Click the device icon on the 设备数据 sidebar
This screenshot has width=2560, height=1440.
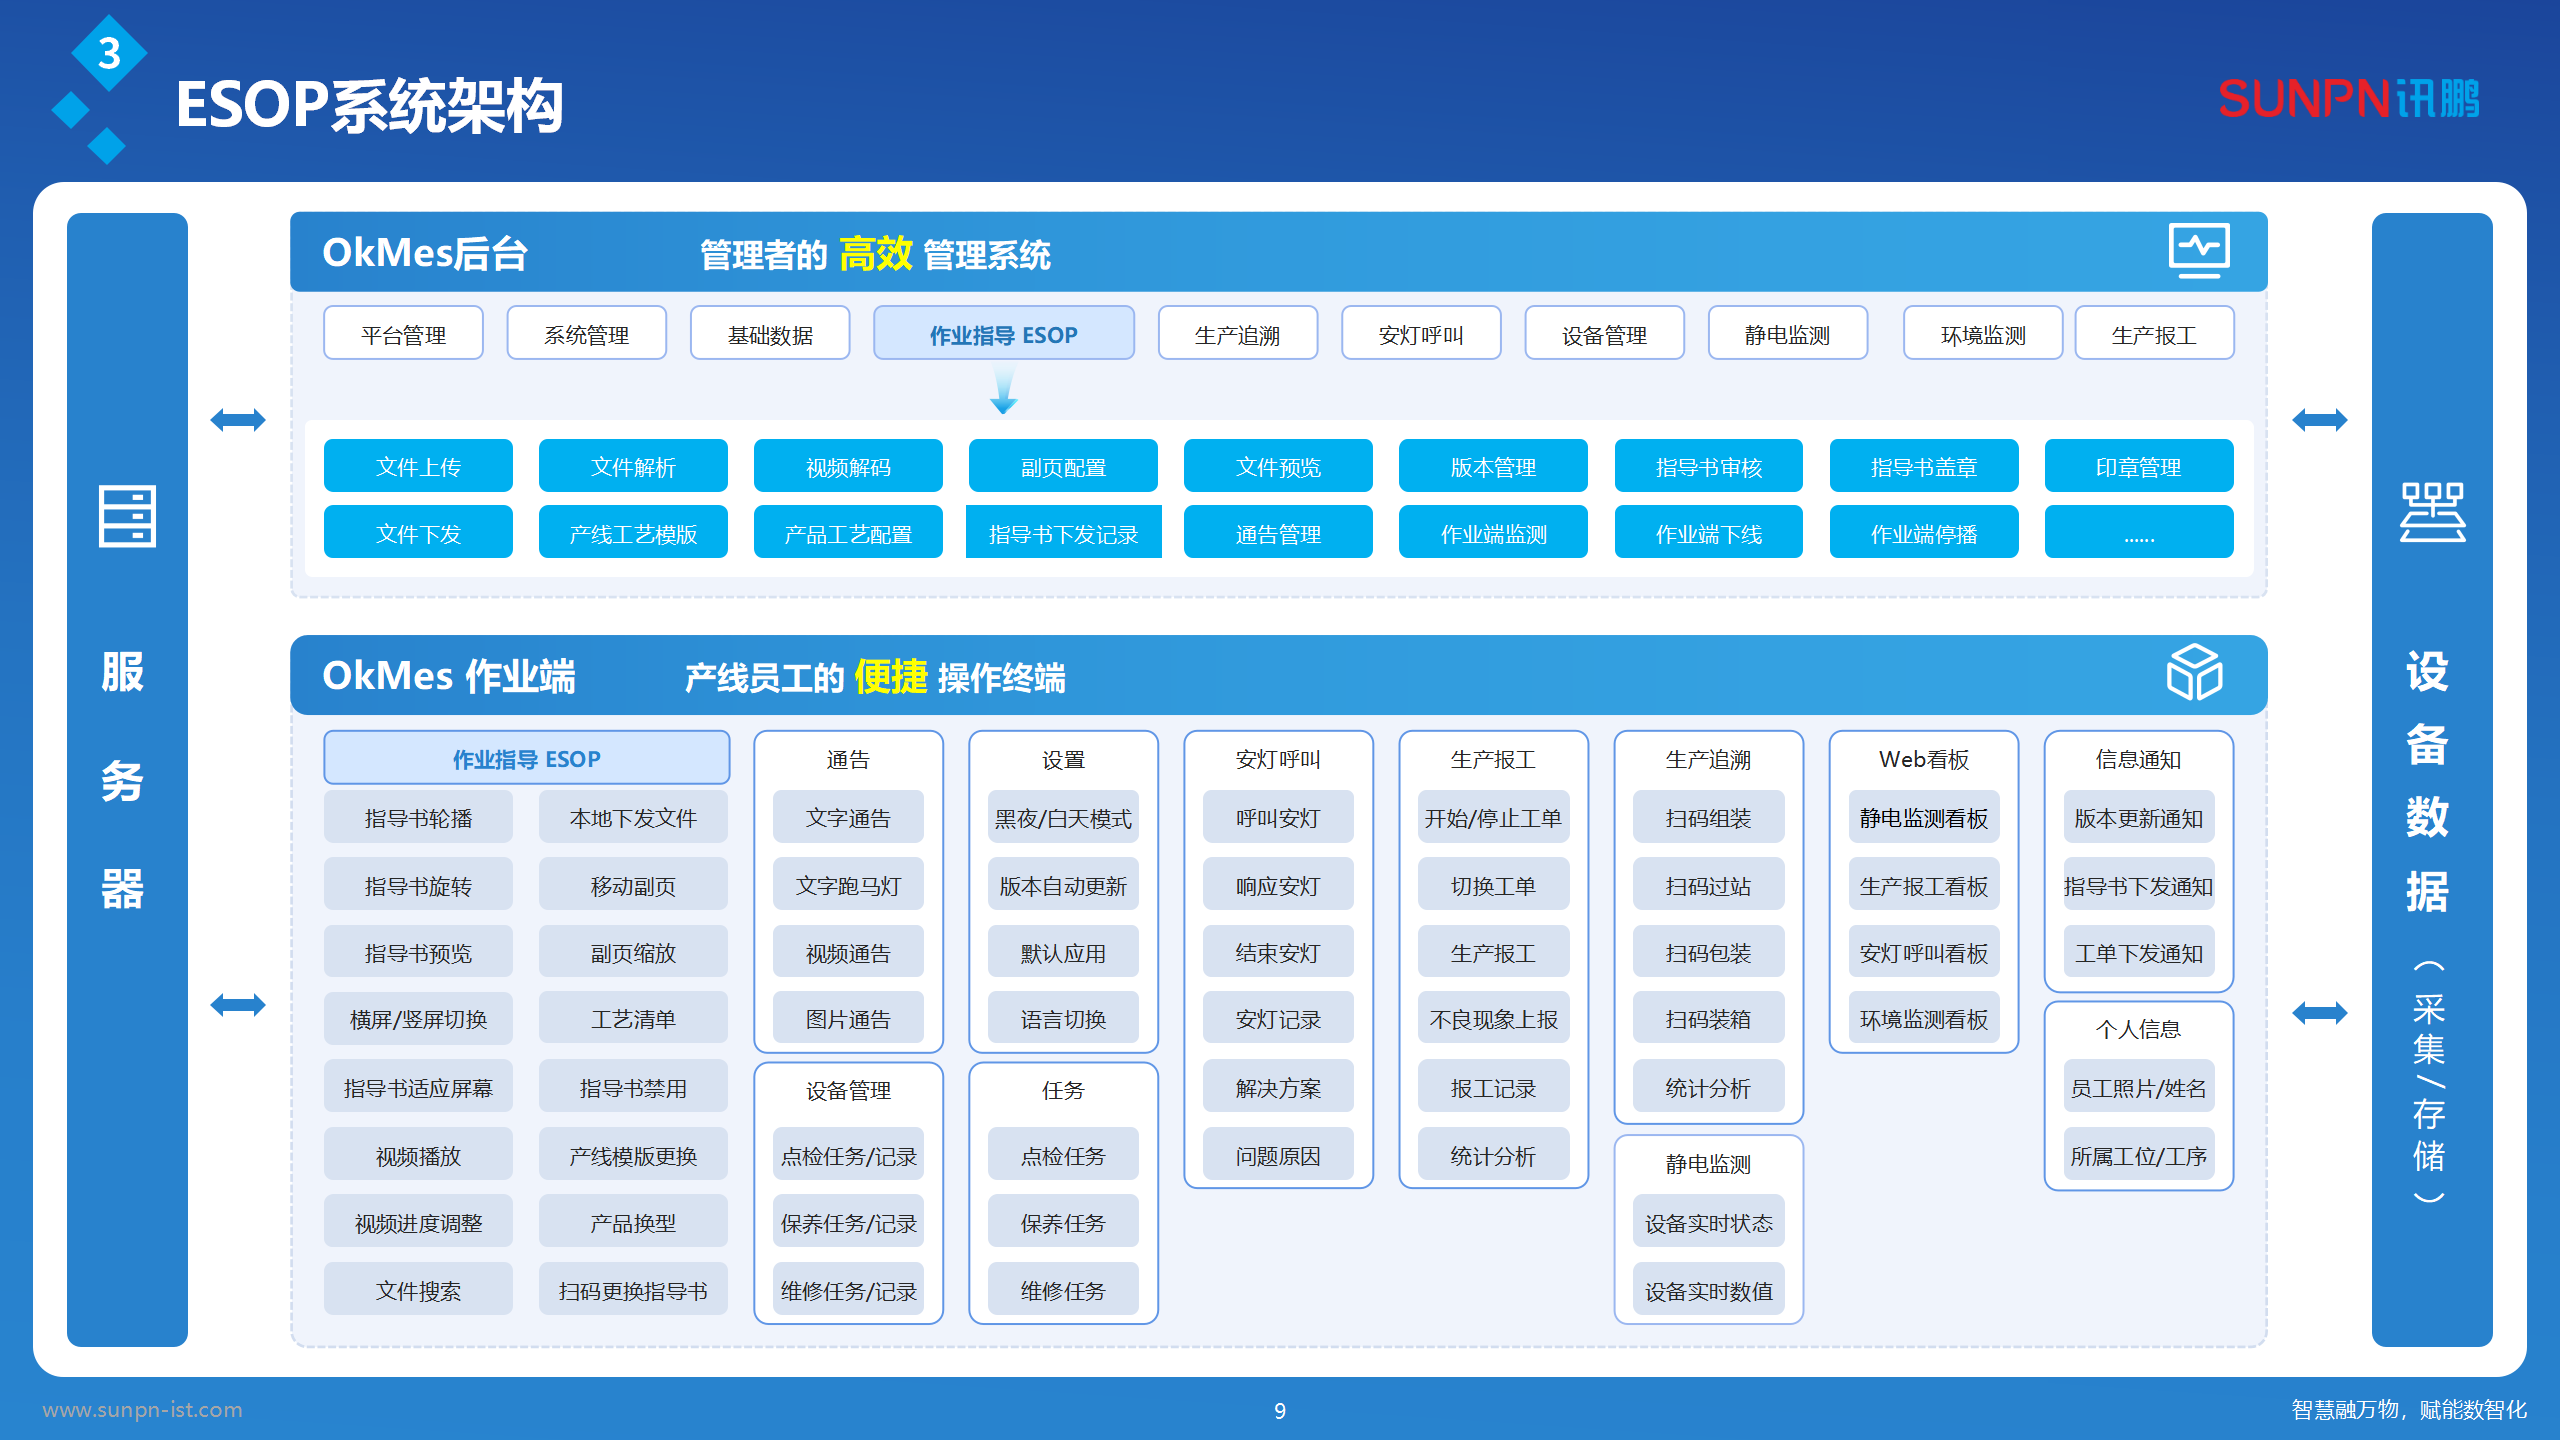(x=2432, y=512)
